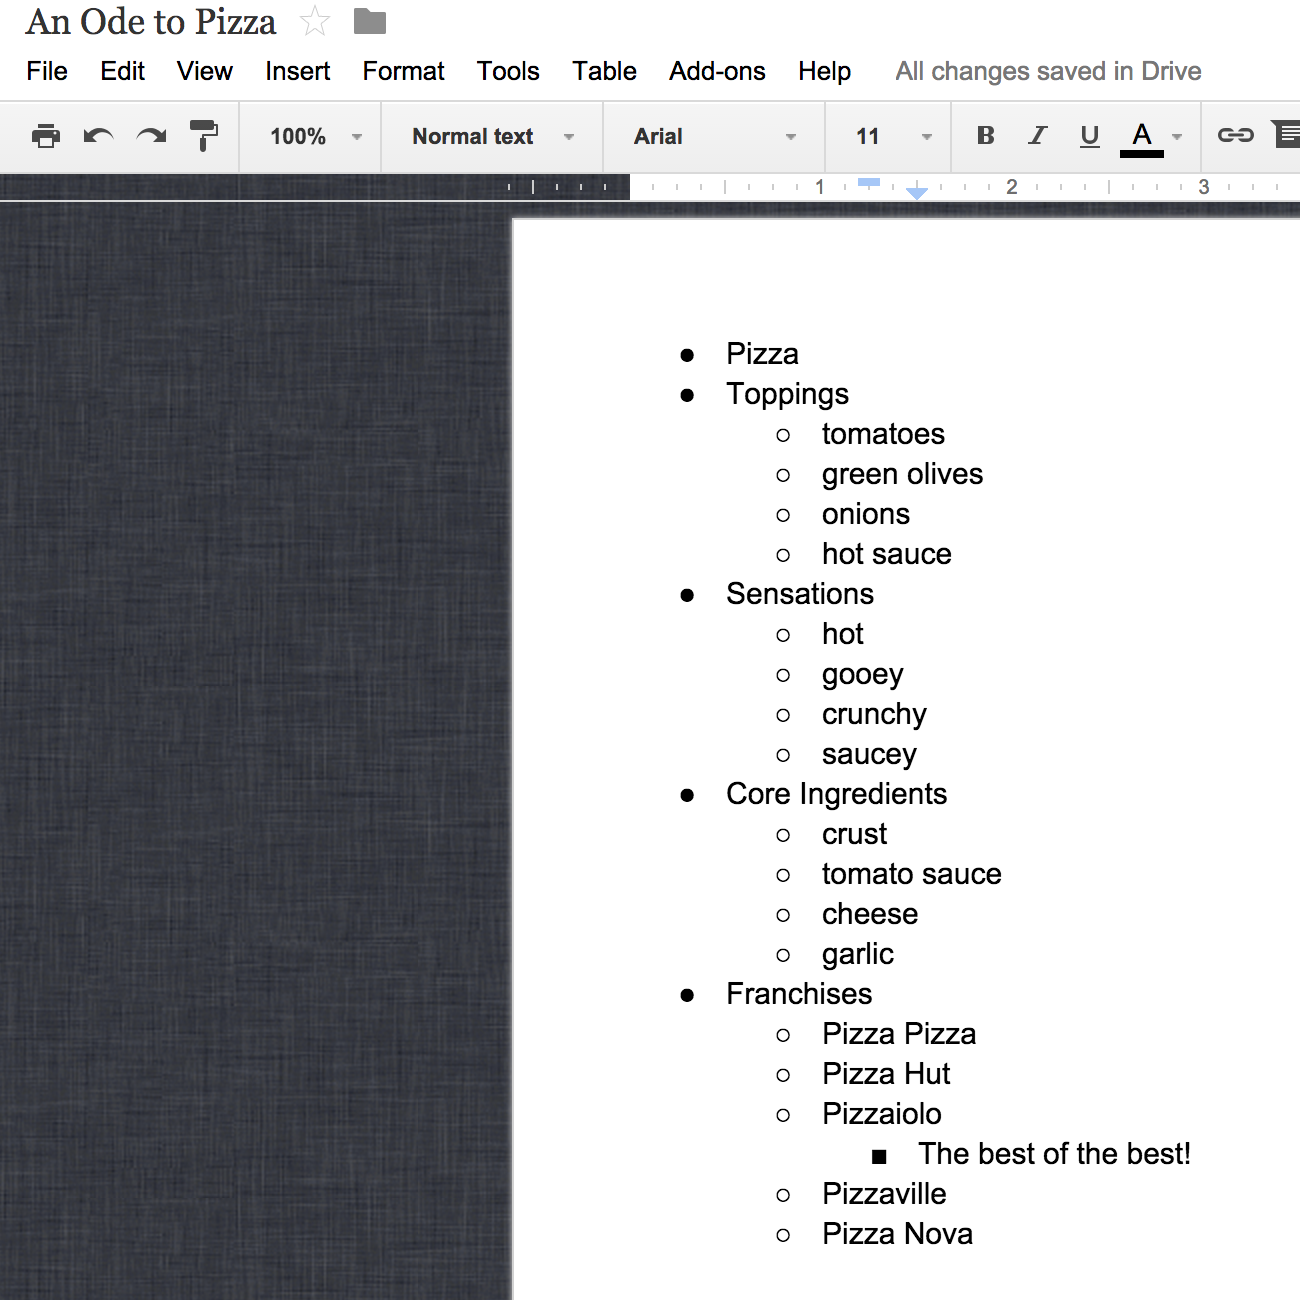
Task: Insert a link with the chain icon
Action: click(1235, 135)
